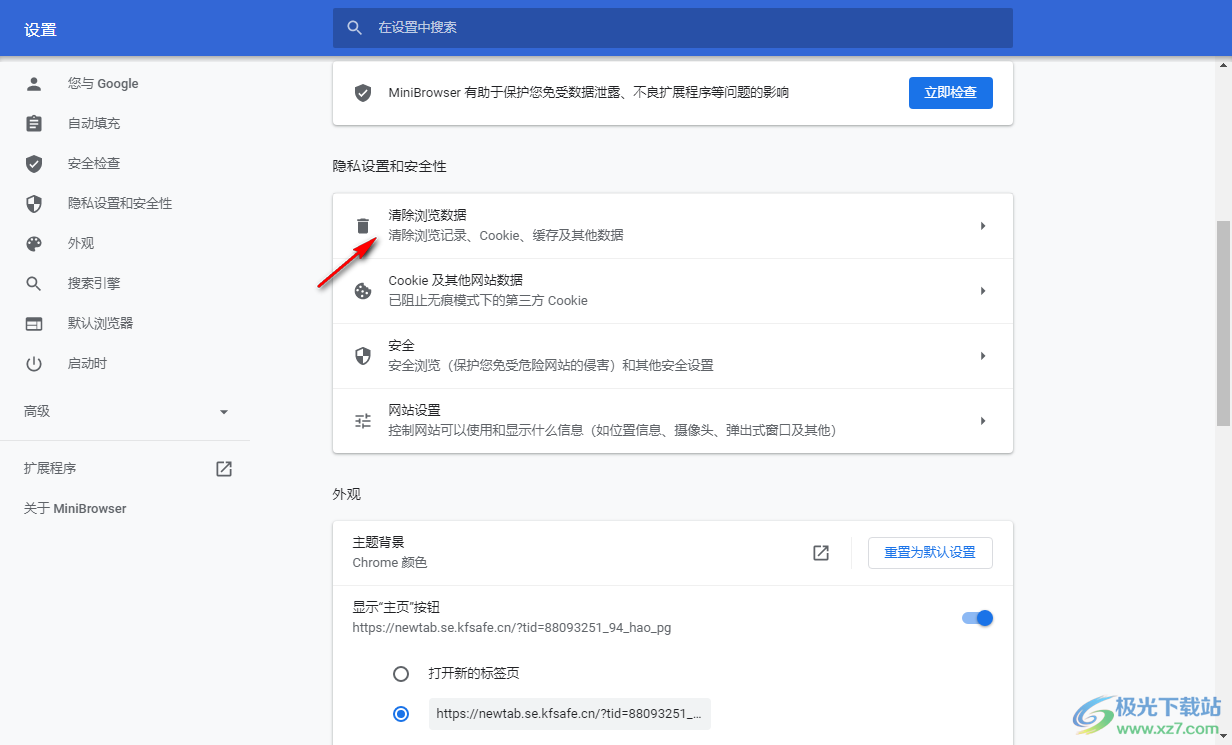
Task: Open 安全 settings via its right chevron
Action: pos(982,355)
